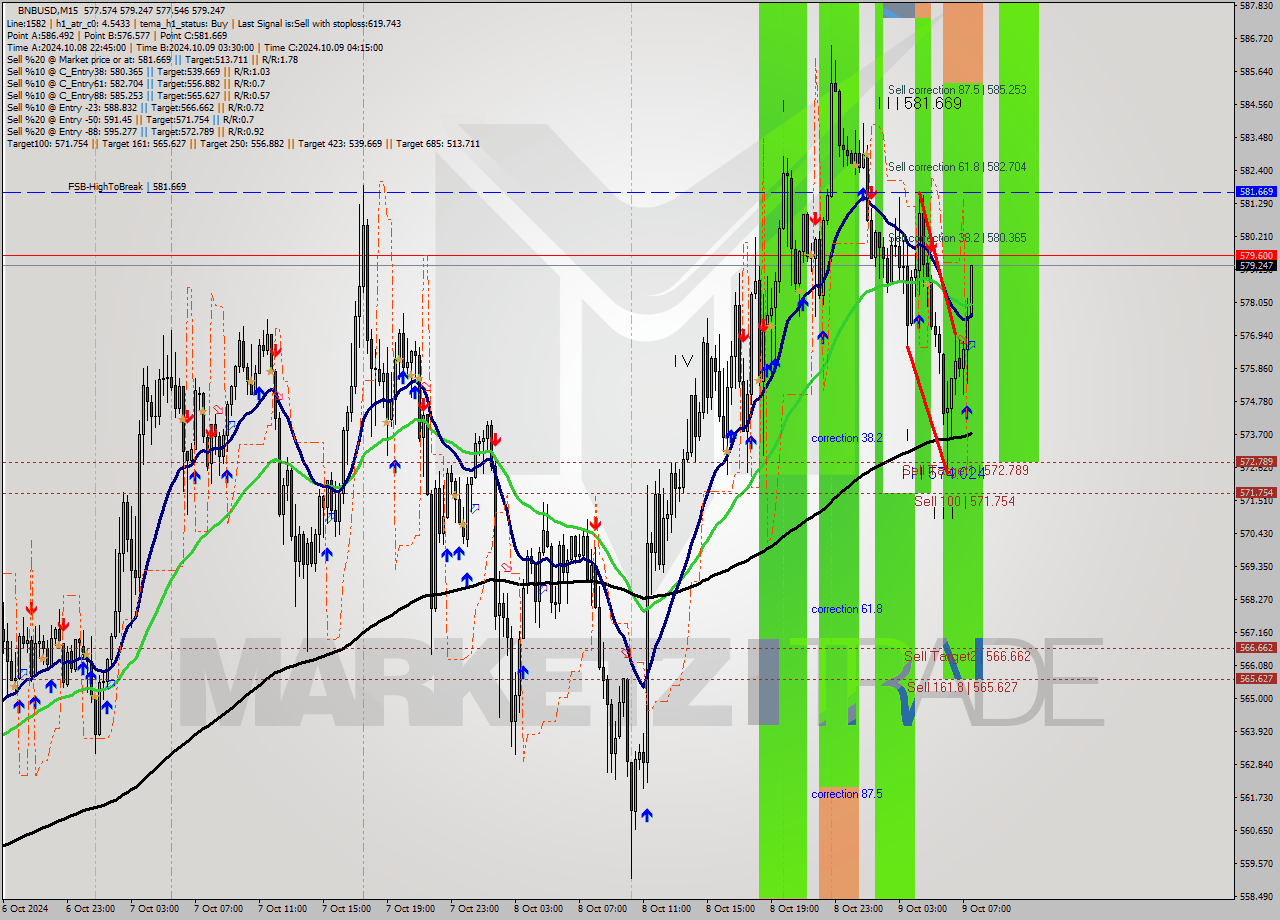The height and width of the screenshot is (920, 1280).
Task: Click the 'Sell correction 61.8 | 582.704' label
Action: pyautogui.click(x=957, y=167)
